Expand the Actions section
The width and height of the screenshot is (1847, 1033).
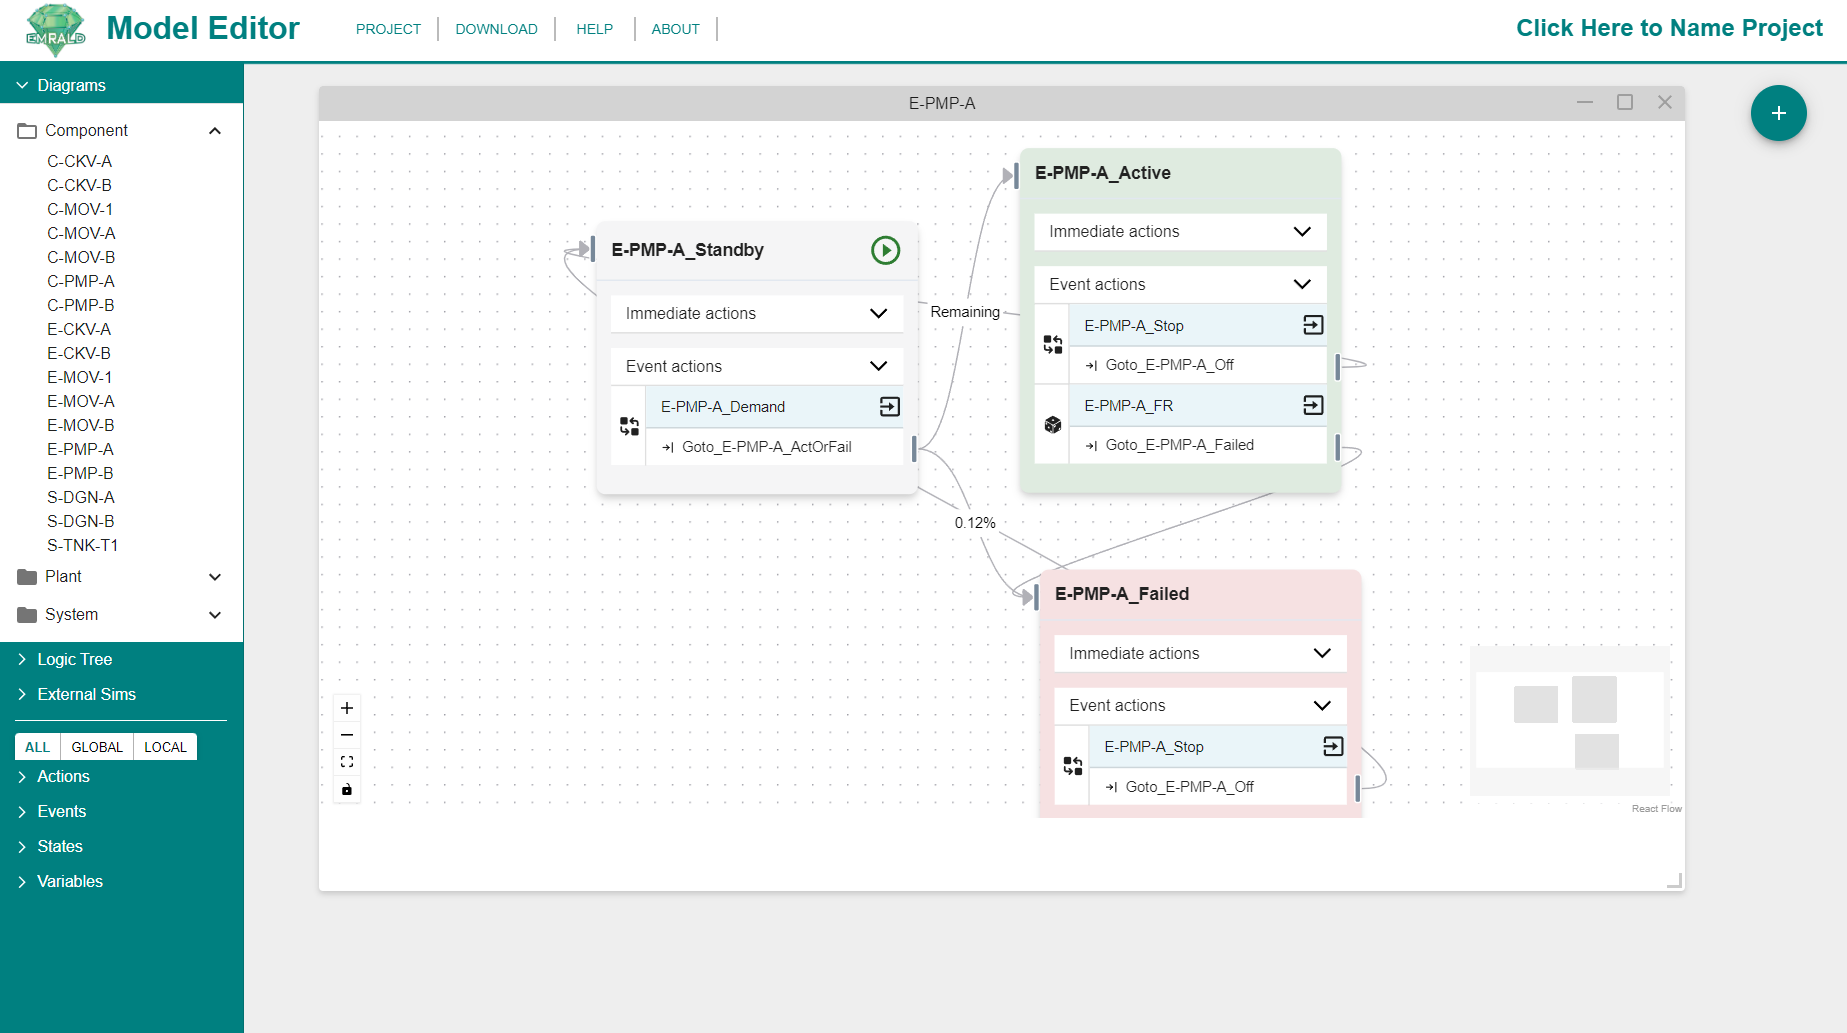pos(22,777)
